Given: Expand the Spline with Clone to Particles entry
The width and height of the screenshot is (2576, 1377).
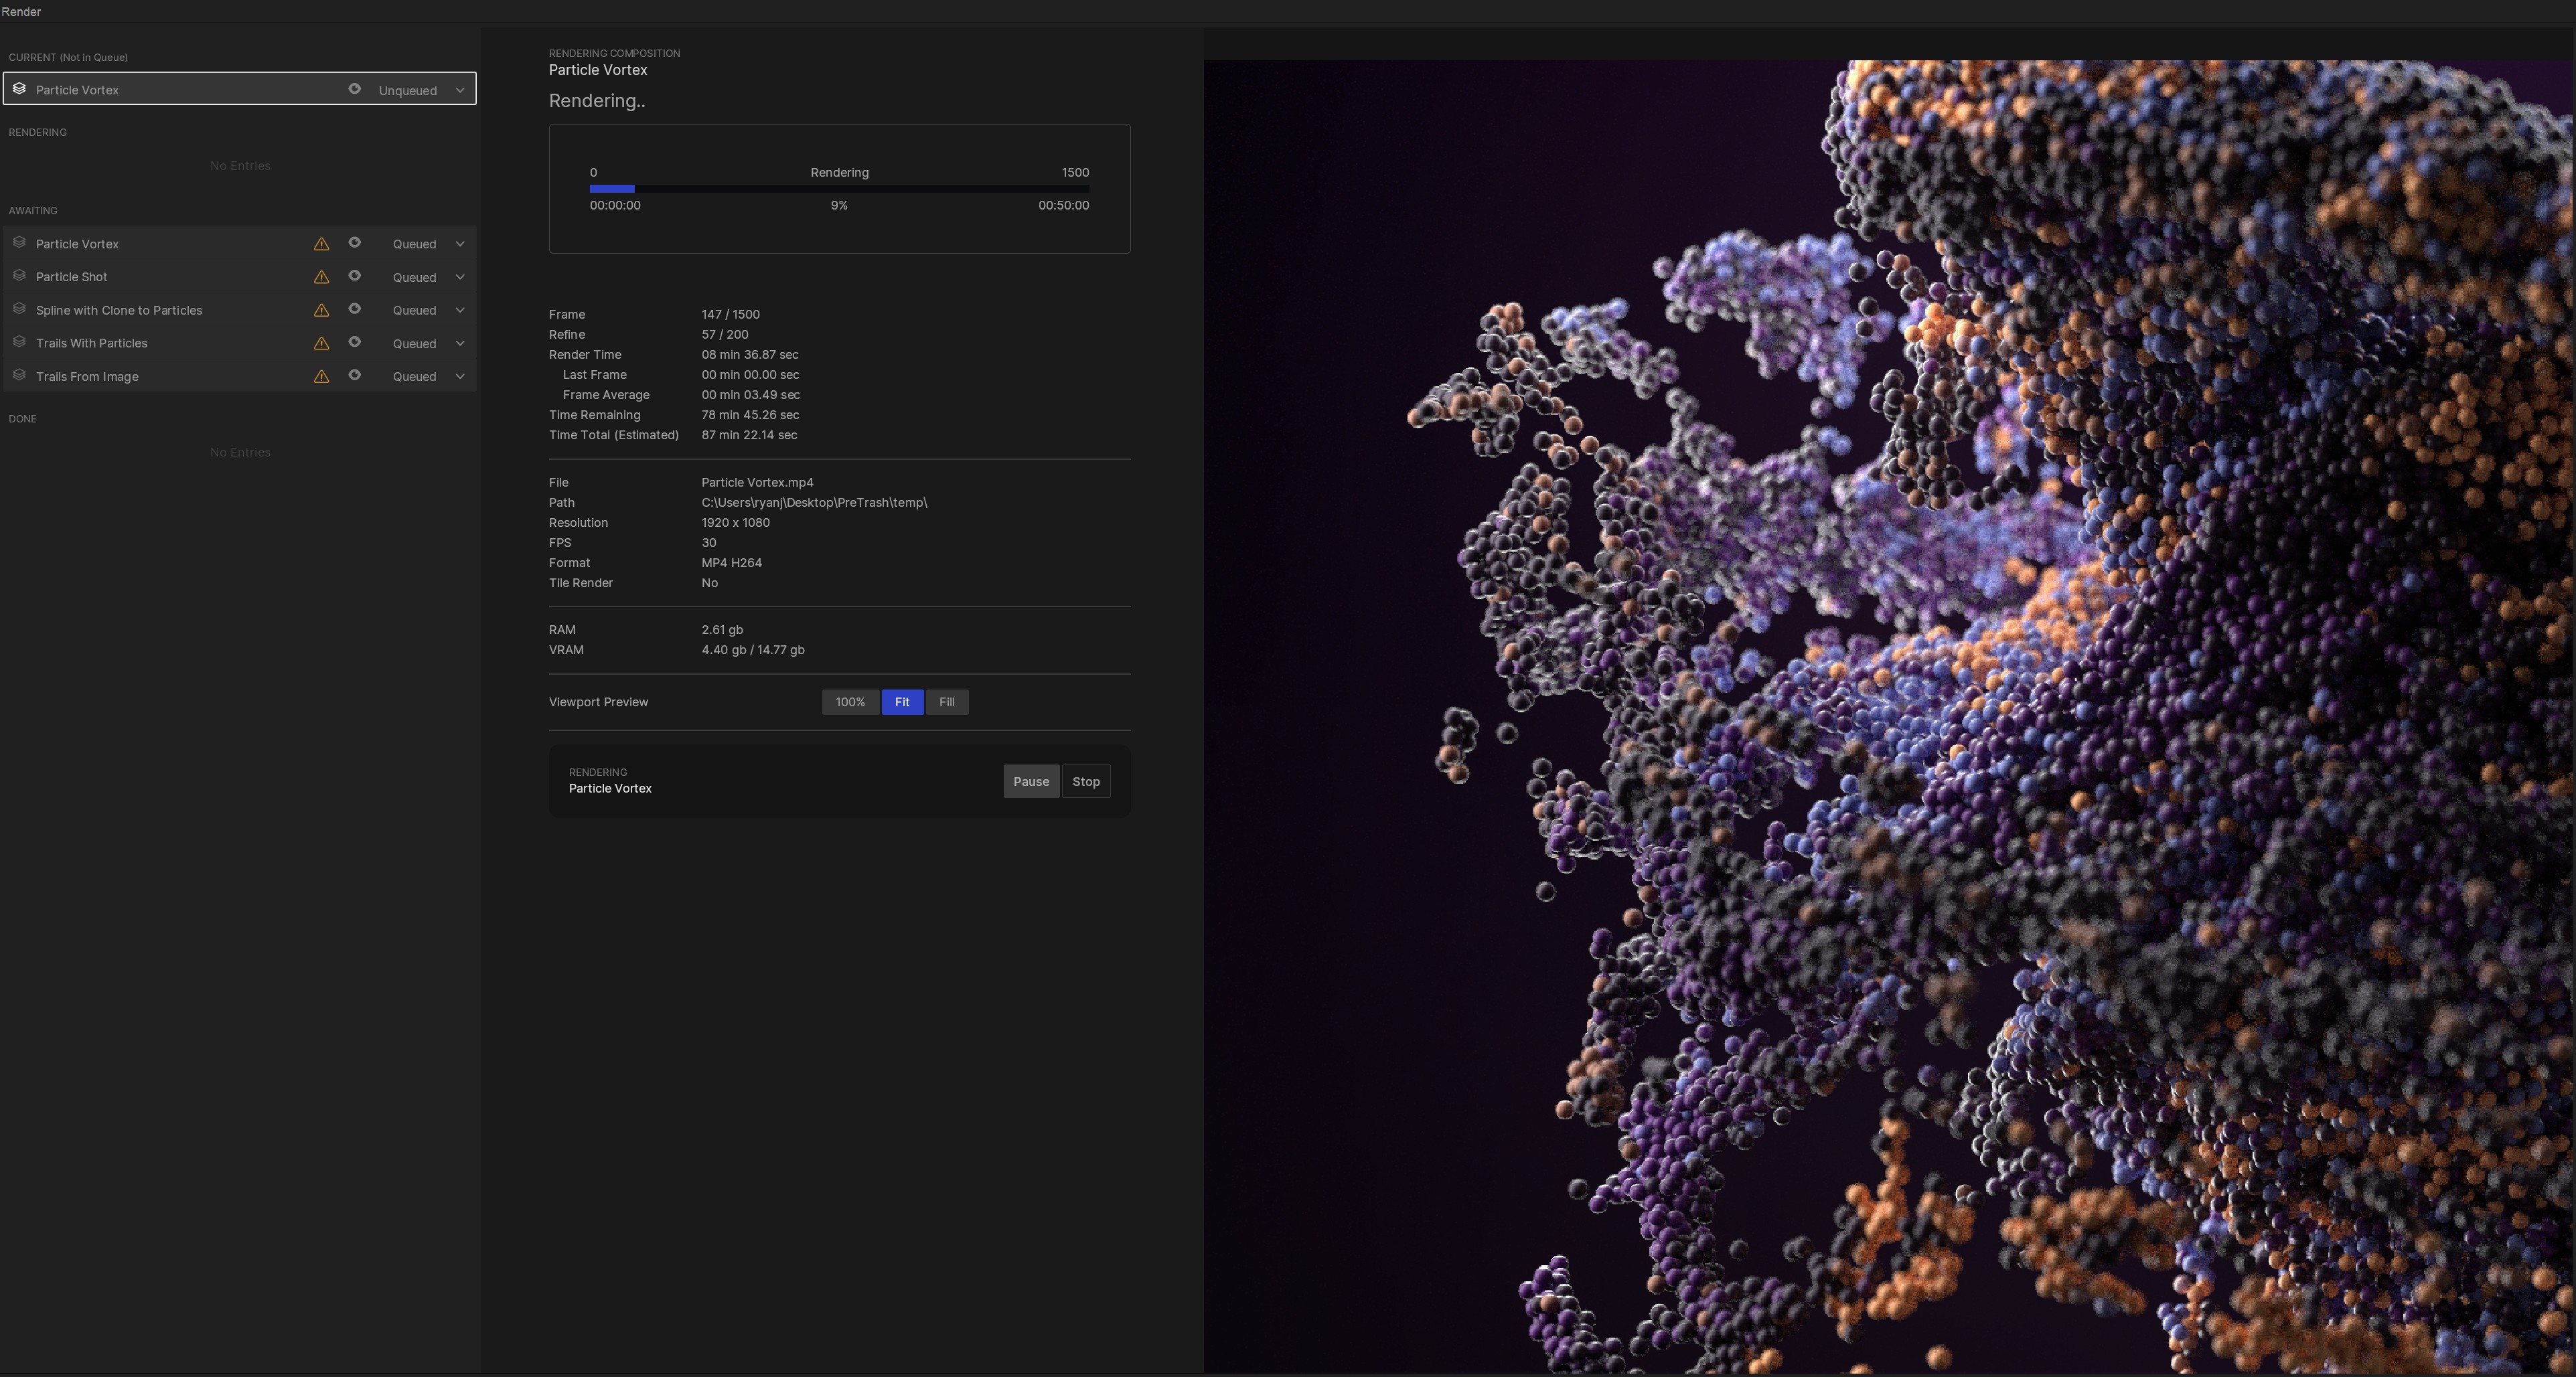Looking at the screenshot, I should click(459, 310).
